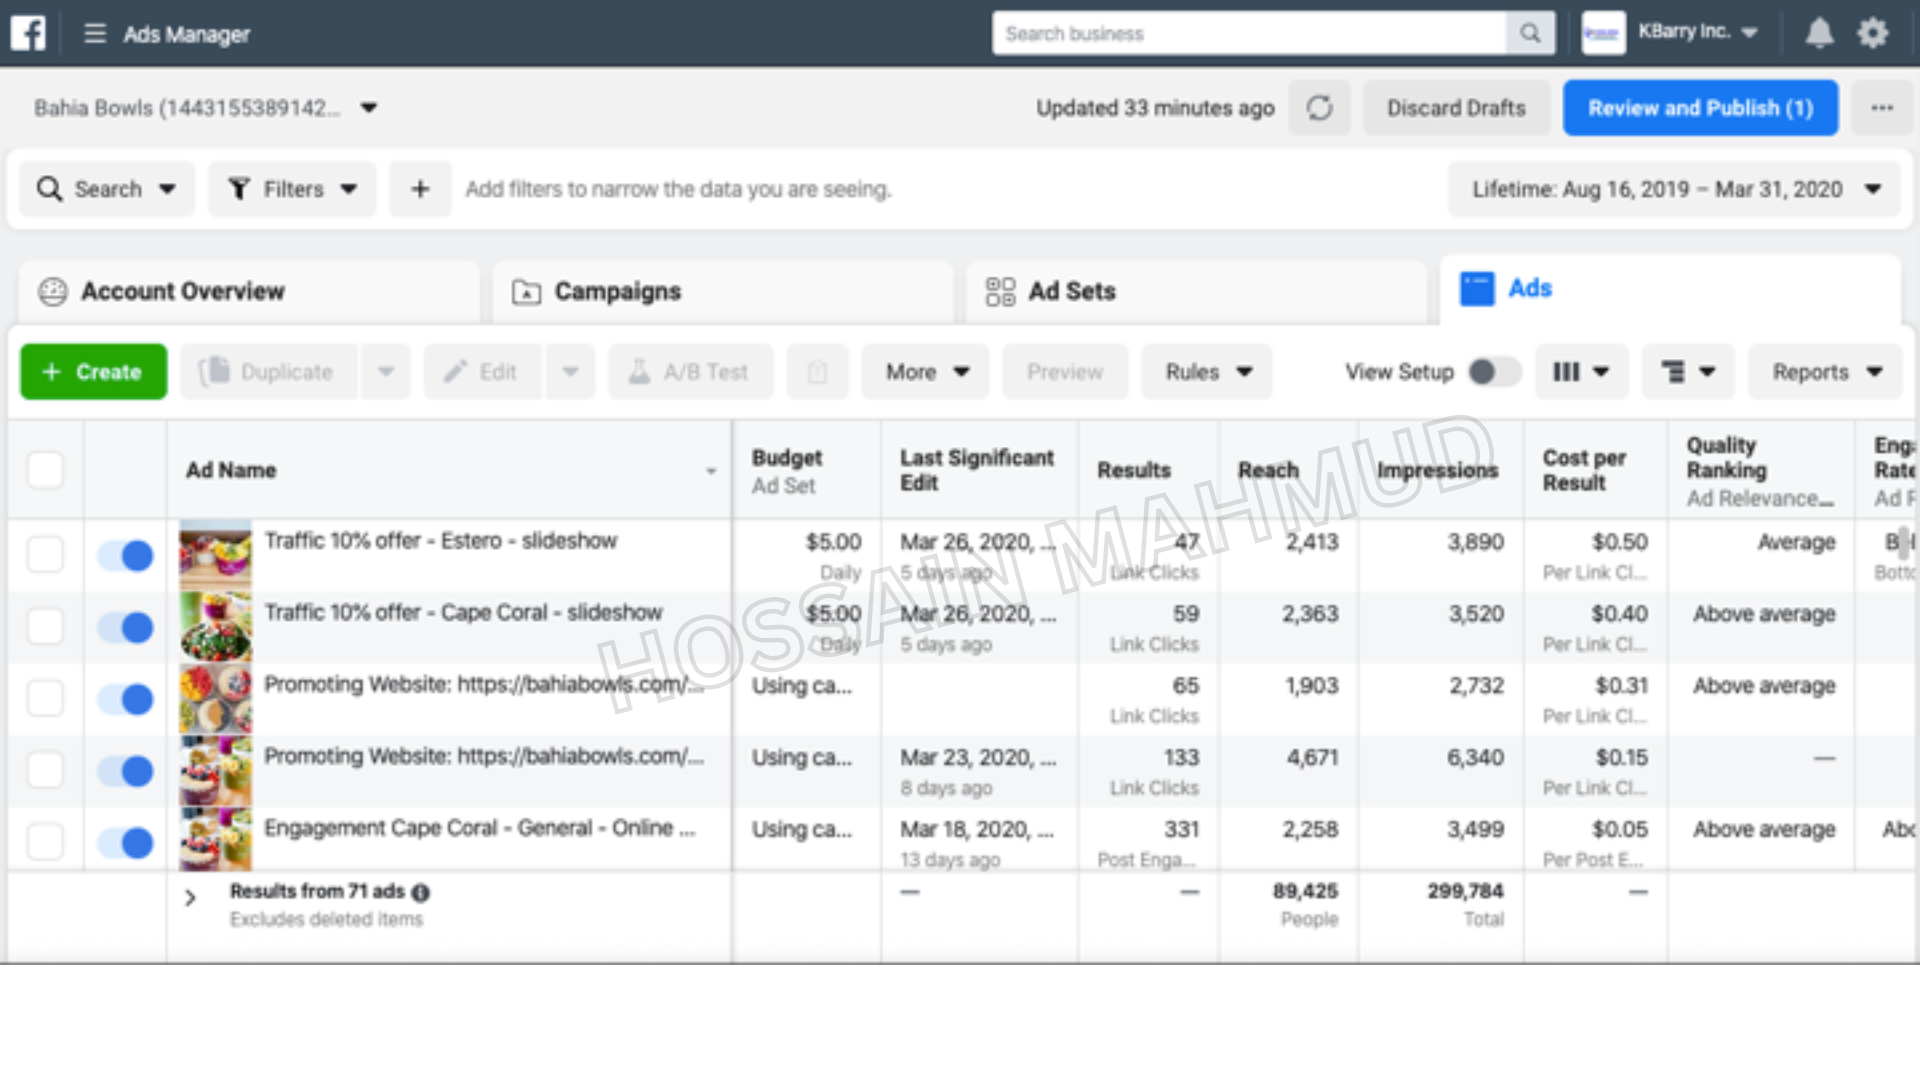Open the Engagement Cape Coral ad thumbnail
Screen dimensions: 1920x1080
[215, 841]
